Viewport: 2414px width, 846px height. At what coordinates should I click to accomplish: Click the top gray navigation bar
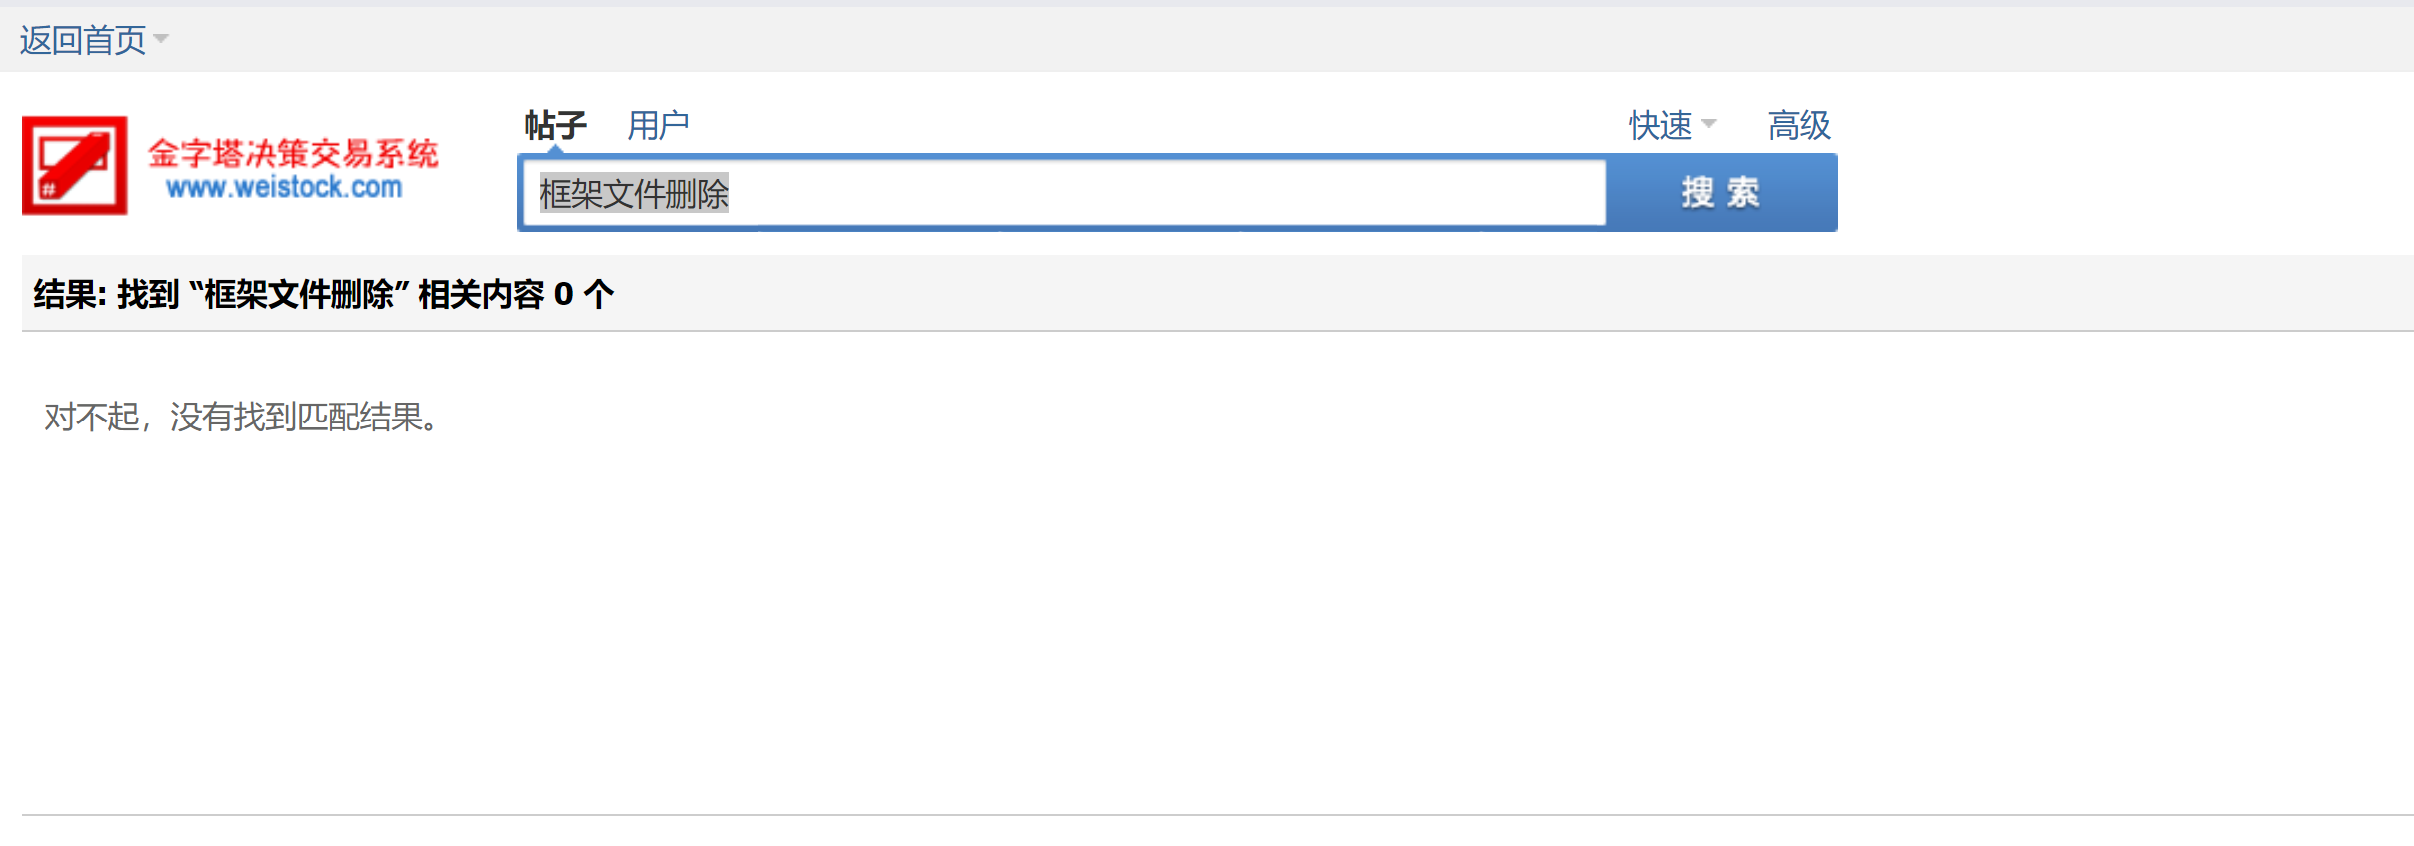point(1200,40)
